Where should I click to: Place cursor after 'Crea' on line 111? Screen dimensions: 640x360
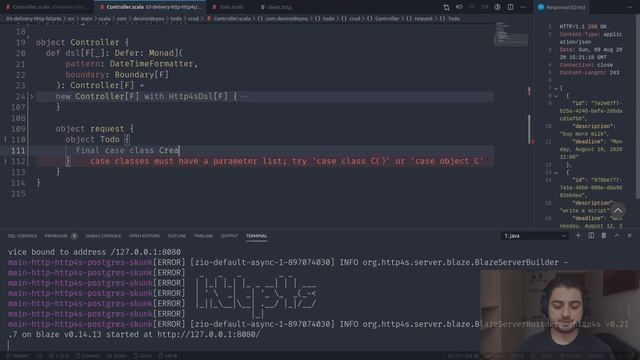(x=180, y=150)
